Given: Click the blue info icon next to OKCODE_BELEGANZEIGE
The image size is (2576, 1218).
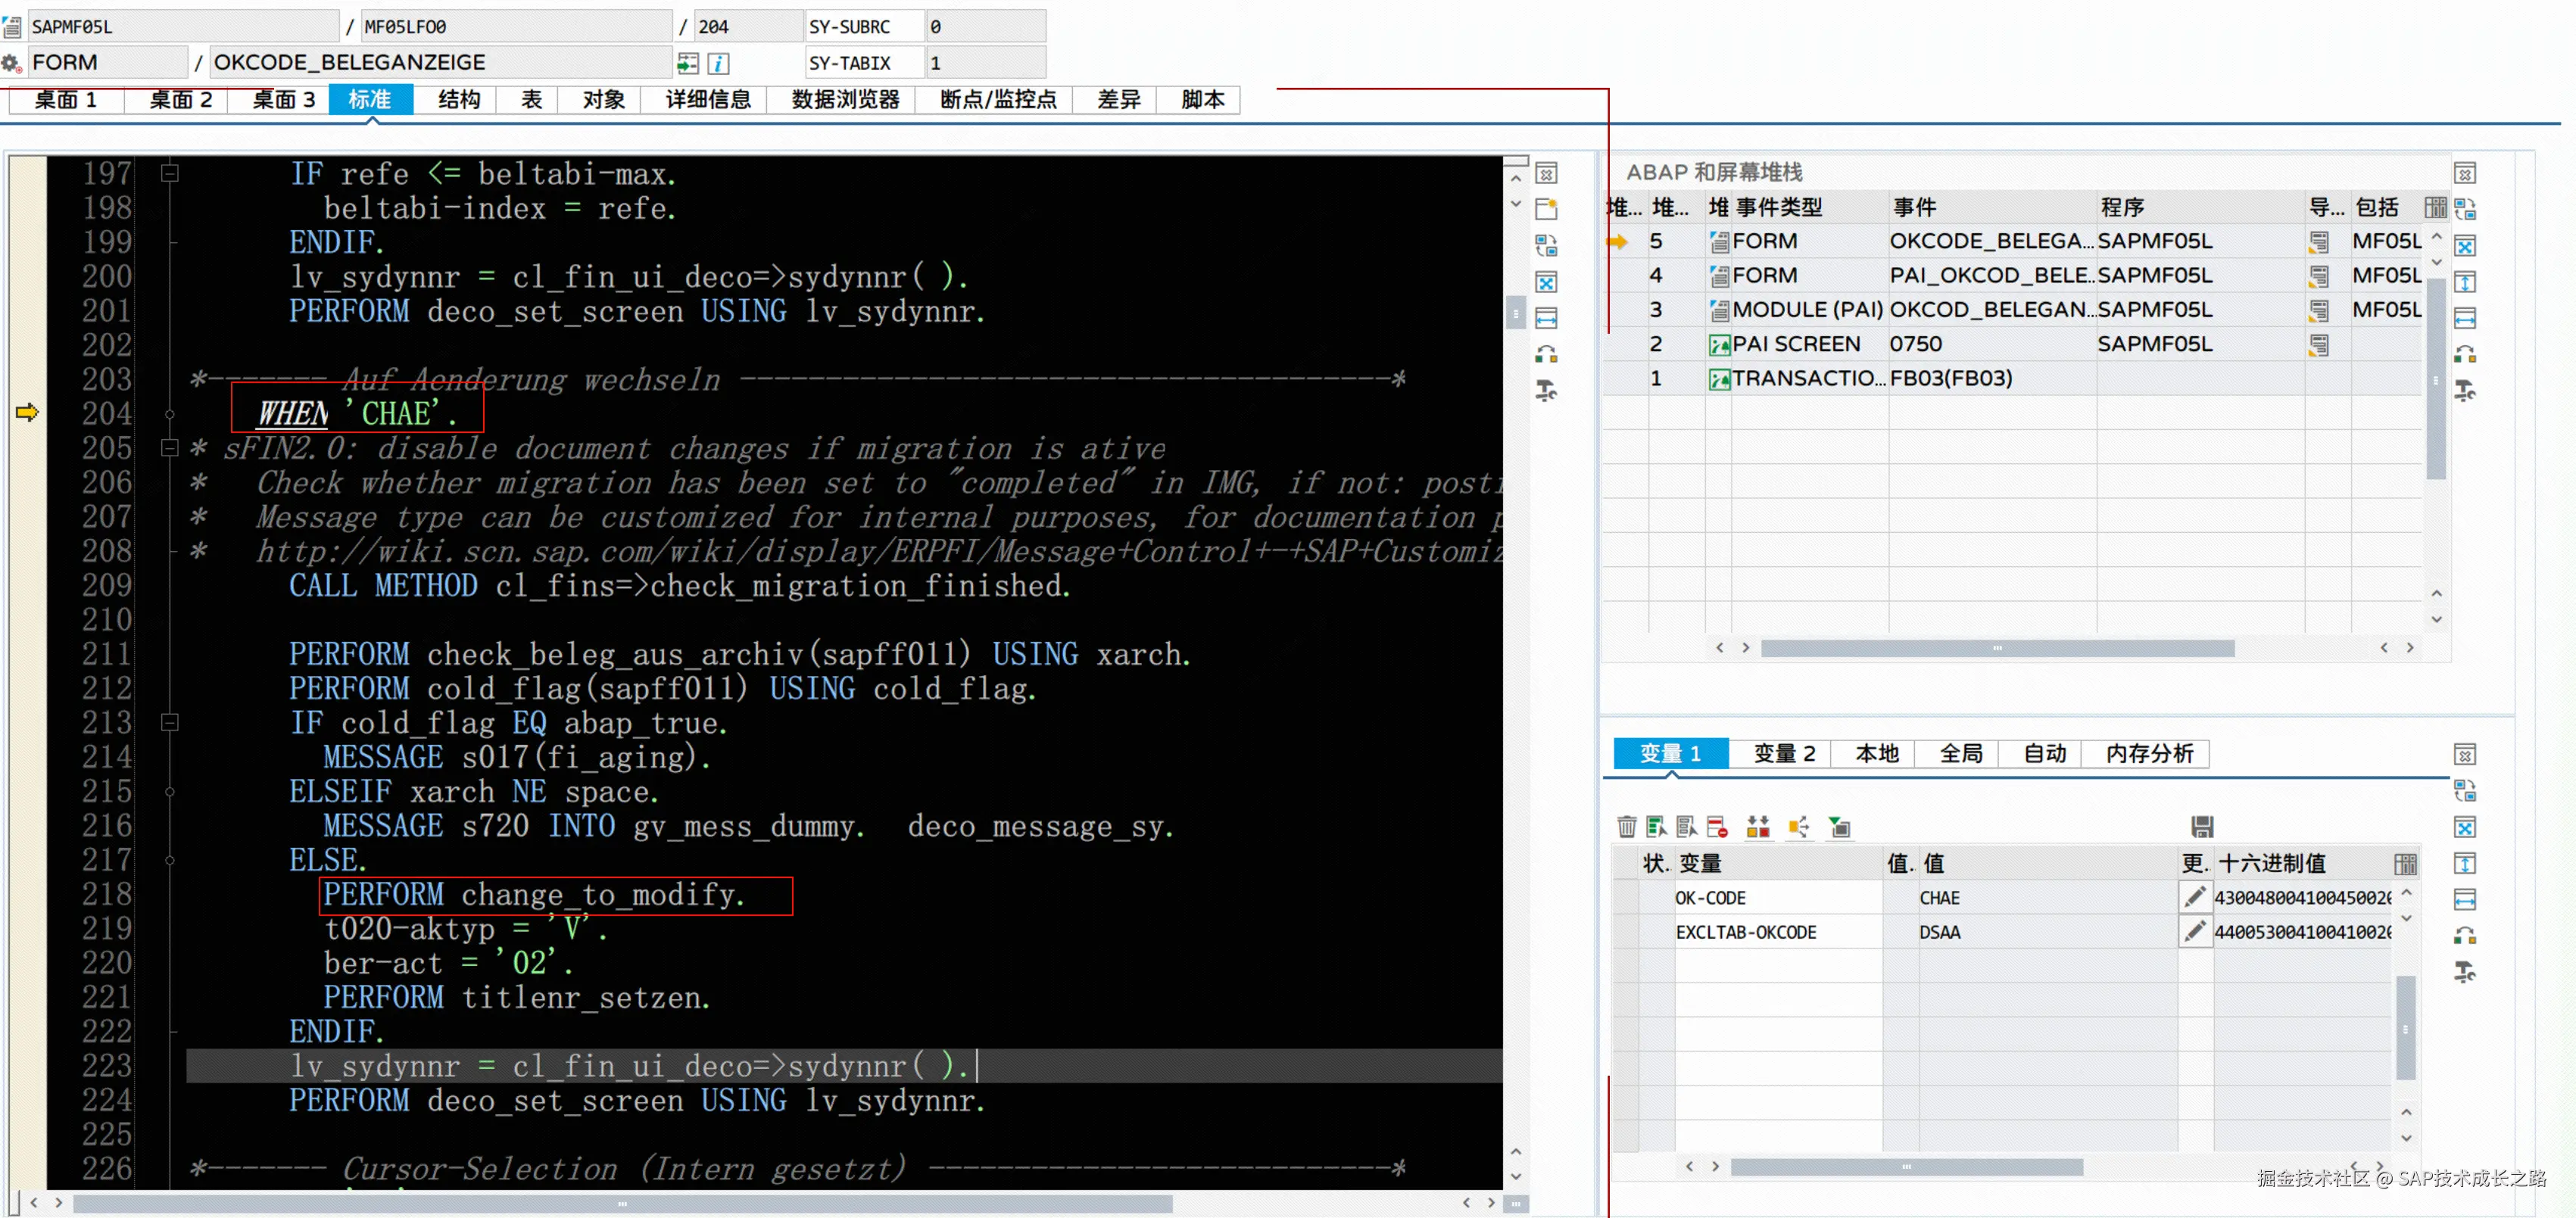Looking at the screenshot, I should (x=718, y=64).
